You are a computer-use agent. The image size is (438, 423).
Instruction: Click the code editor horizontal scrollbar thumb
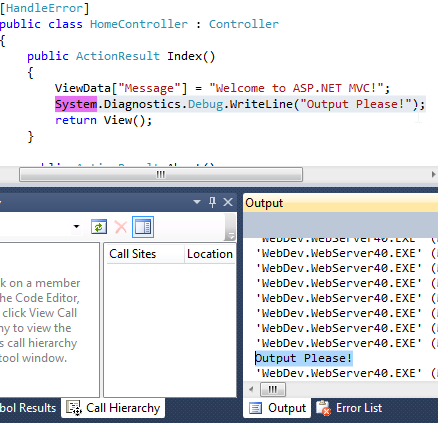coord(161,175)
